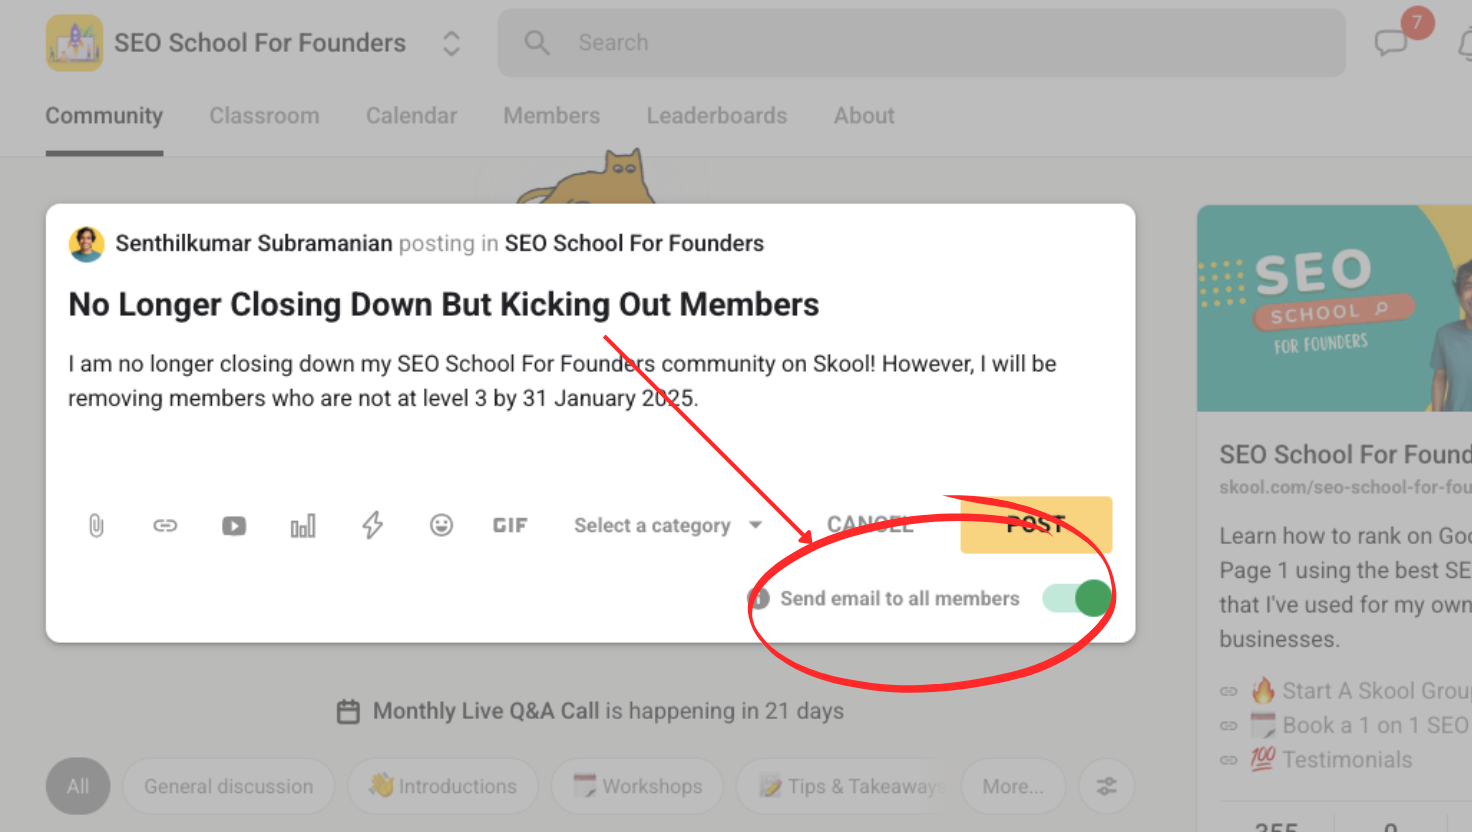Click the lightning bolt action icon
This screenshot has height=832, width=1472.
[372, 526]
